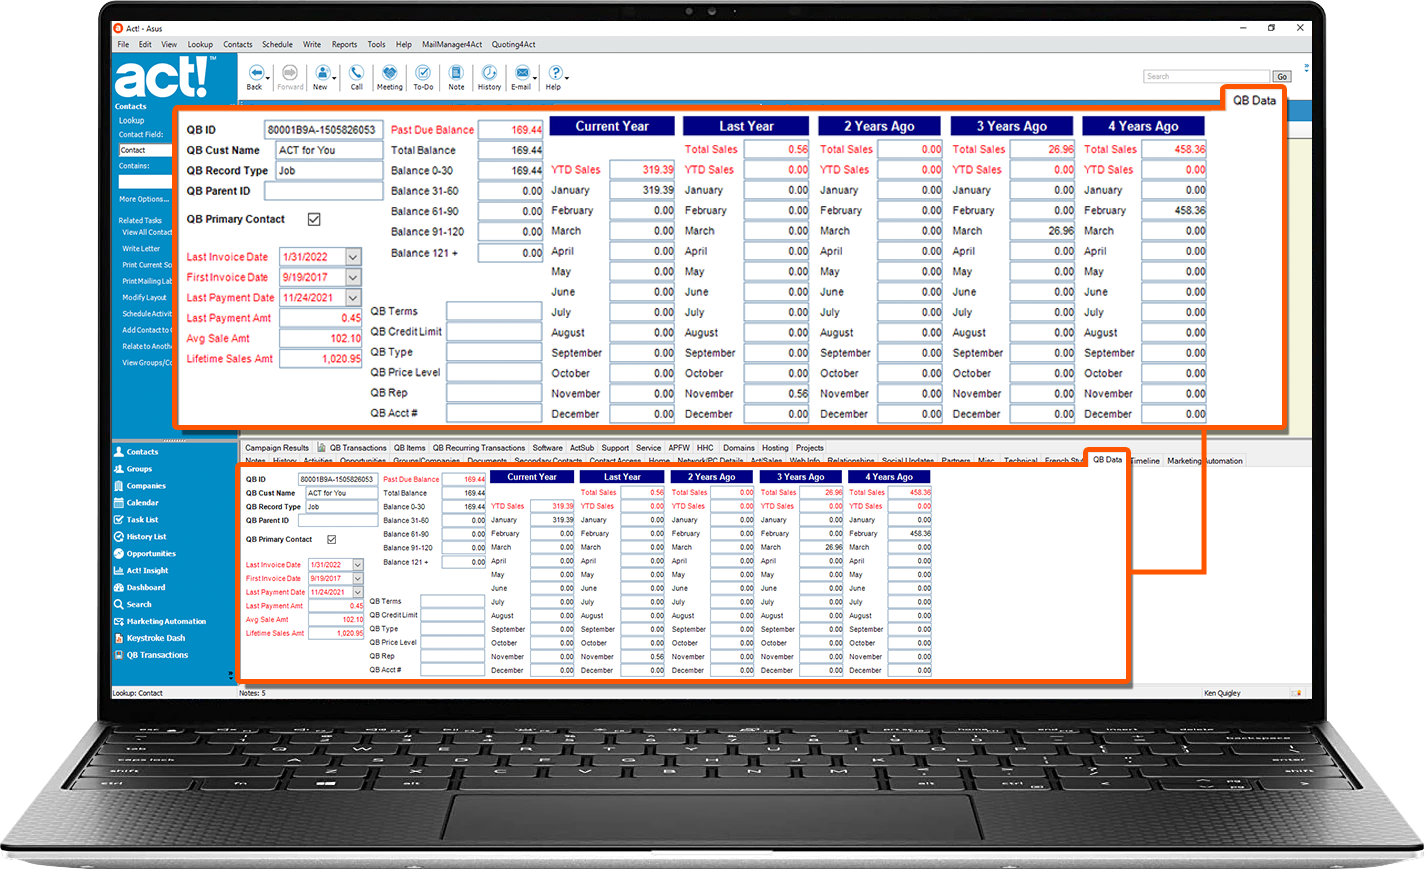Click the Back toolbar icon
This screenshot has width=1425, height=869.
[x=255, y=73]
